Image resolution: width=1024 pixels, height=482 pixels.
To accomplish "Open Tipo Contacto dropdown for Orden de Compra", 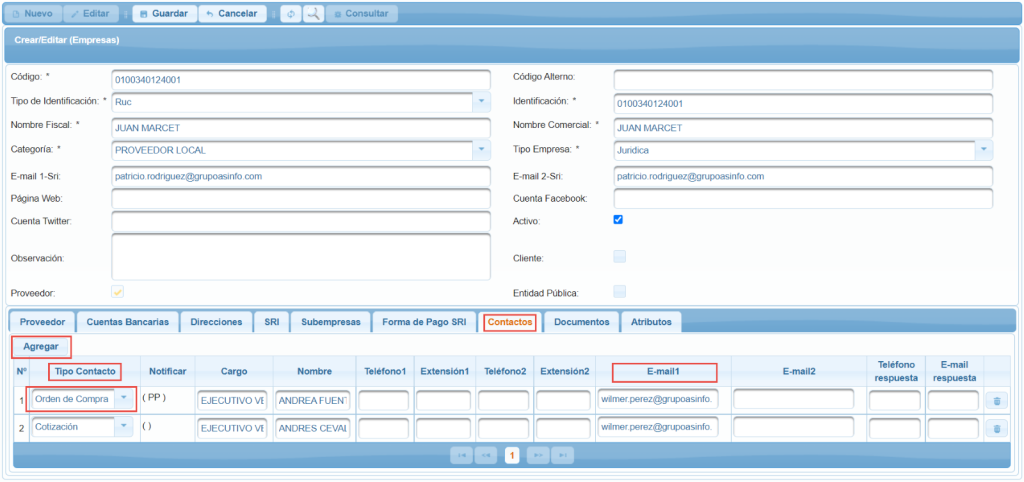I will click(123, 400).
